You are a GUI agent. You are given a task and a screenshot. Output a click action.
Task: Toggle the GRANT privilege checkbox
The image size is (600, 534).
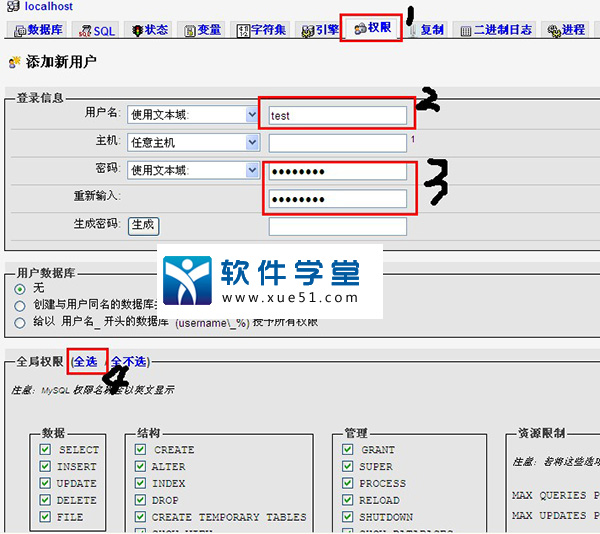click(x=351, y=450)
